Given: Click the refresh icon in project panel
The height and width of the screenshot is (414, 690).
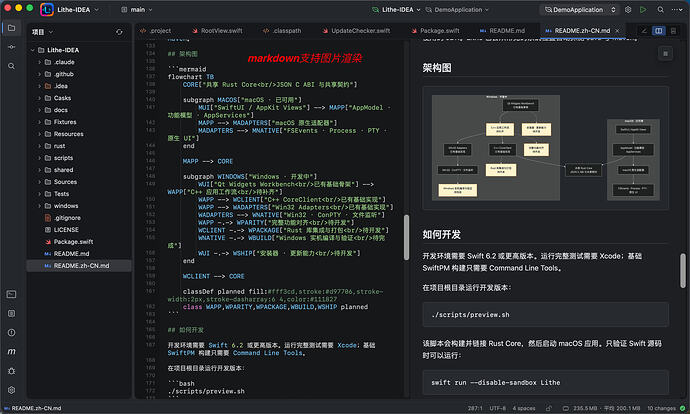Looking at the screenshot, I should click(x=119, y=32).
